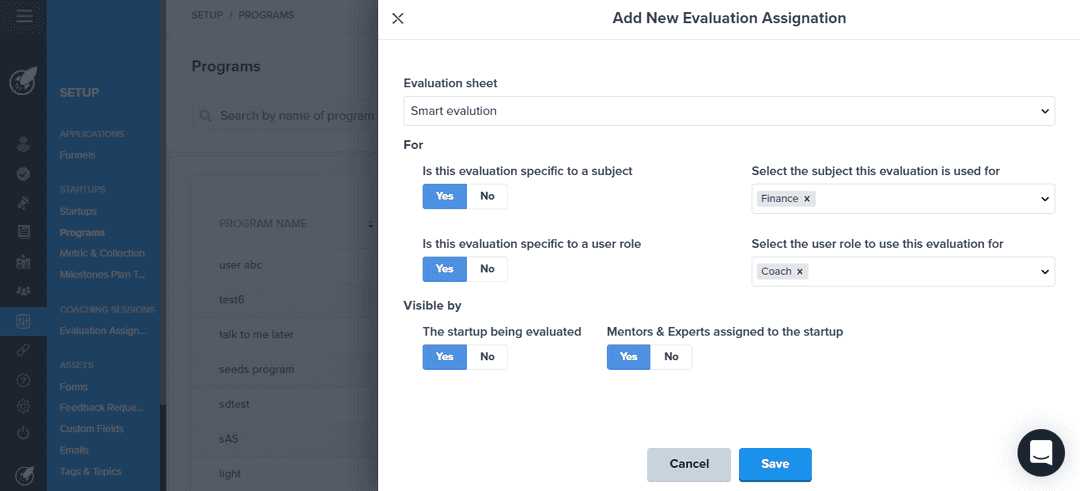Open the settings gear in sidebar

tap(23, 406)
